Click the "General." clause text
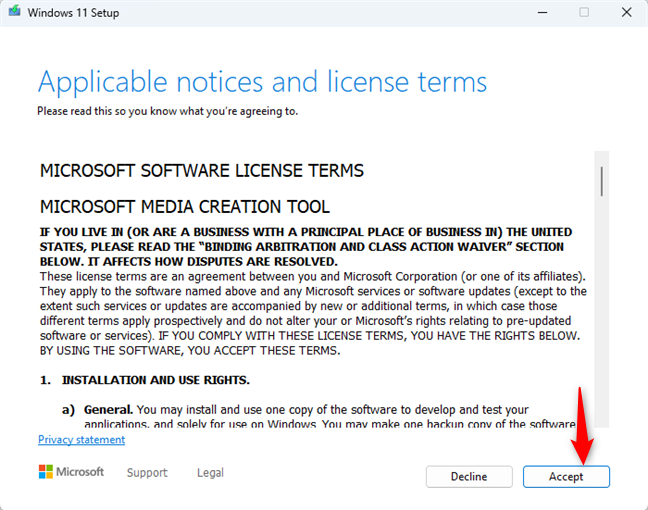Viewport: 648px width, 510px height. 108,410
